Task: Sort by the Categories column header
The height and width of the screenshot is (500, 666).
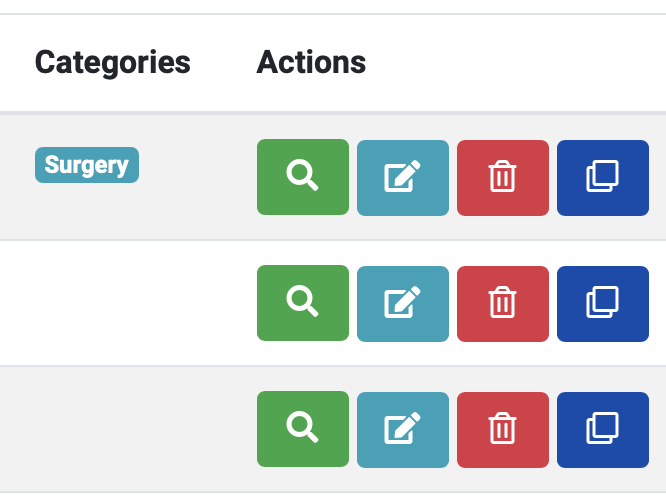Action: pos(113,62)
